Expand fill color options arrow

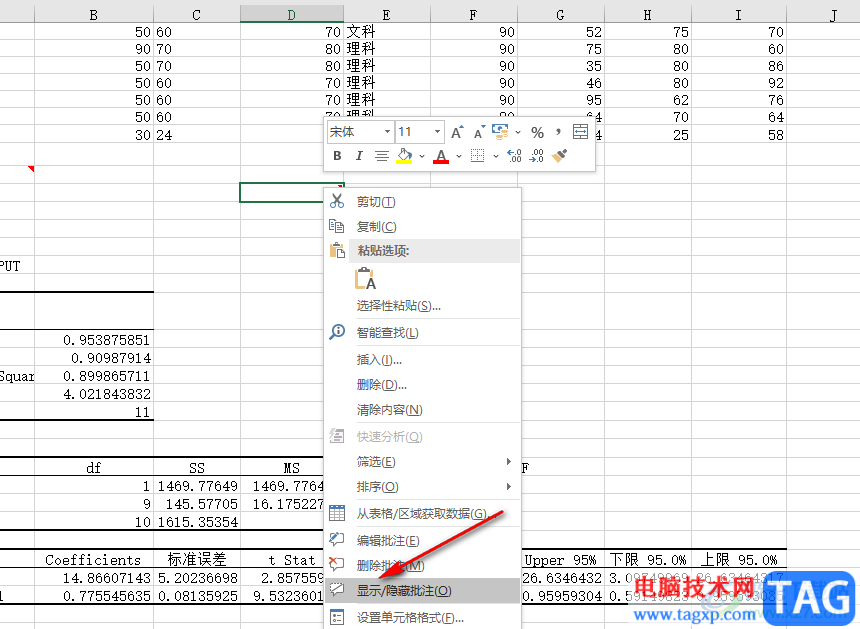(x=422, y=156)
